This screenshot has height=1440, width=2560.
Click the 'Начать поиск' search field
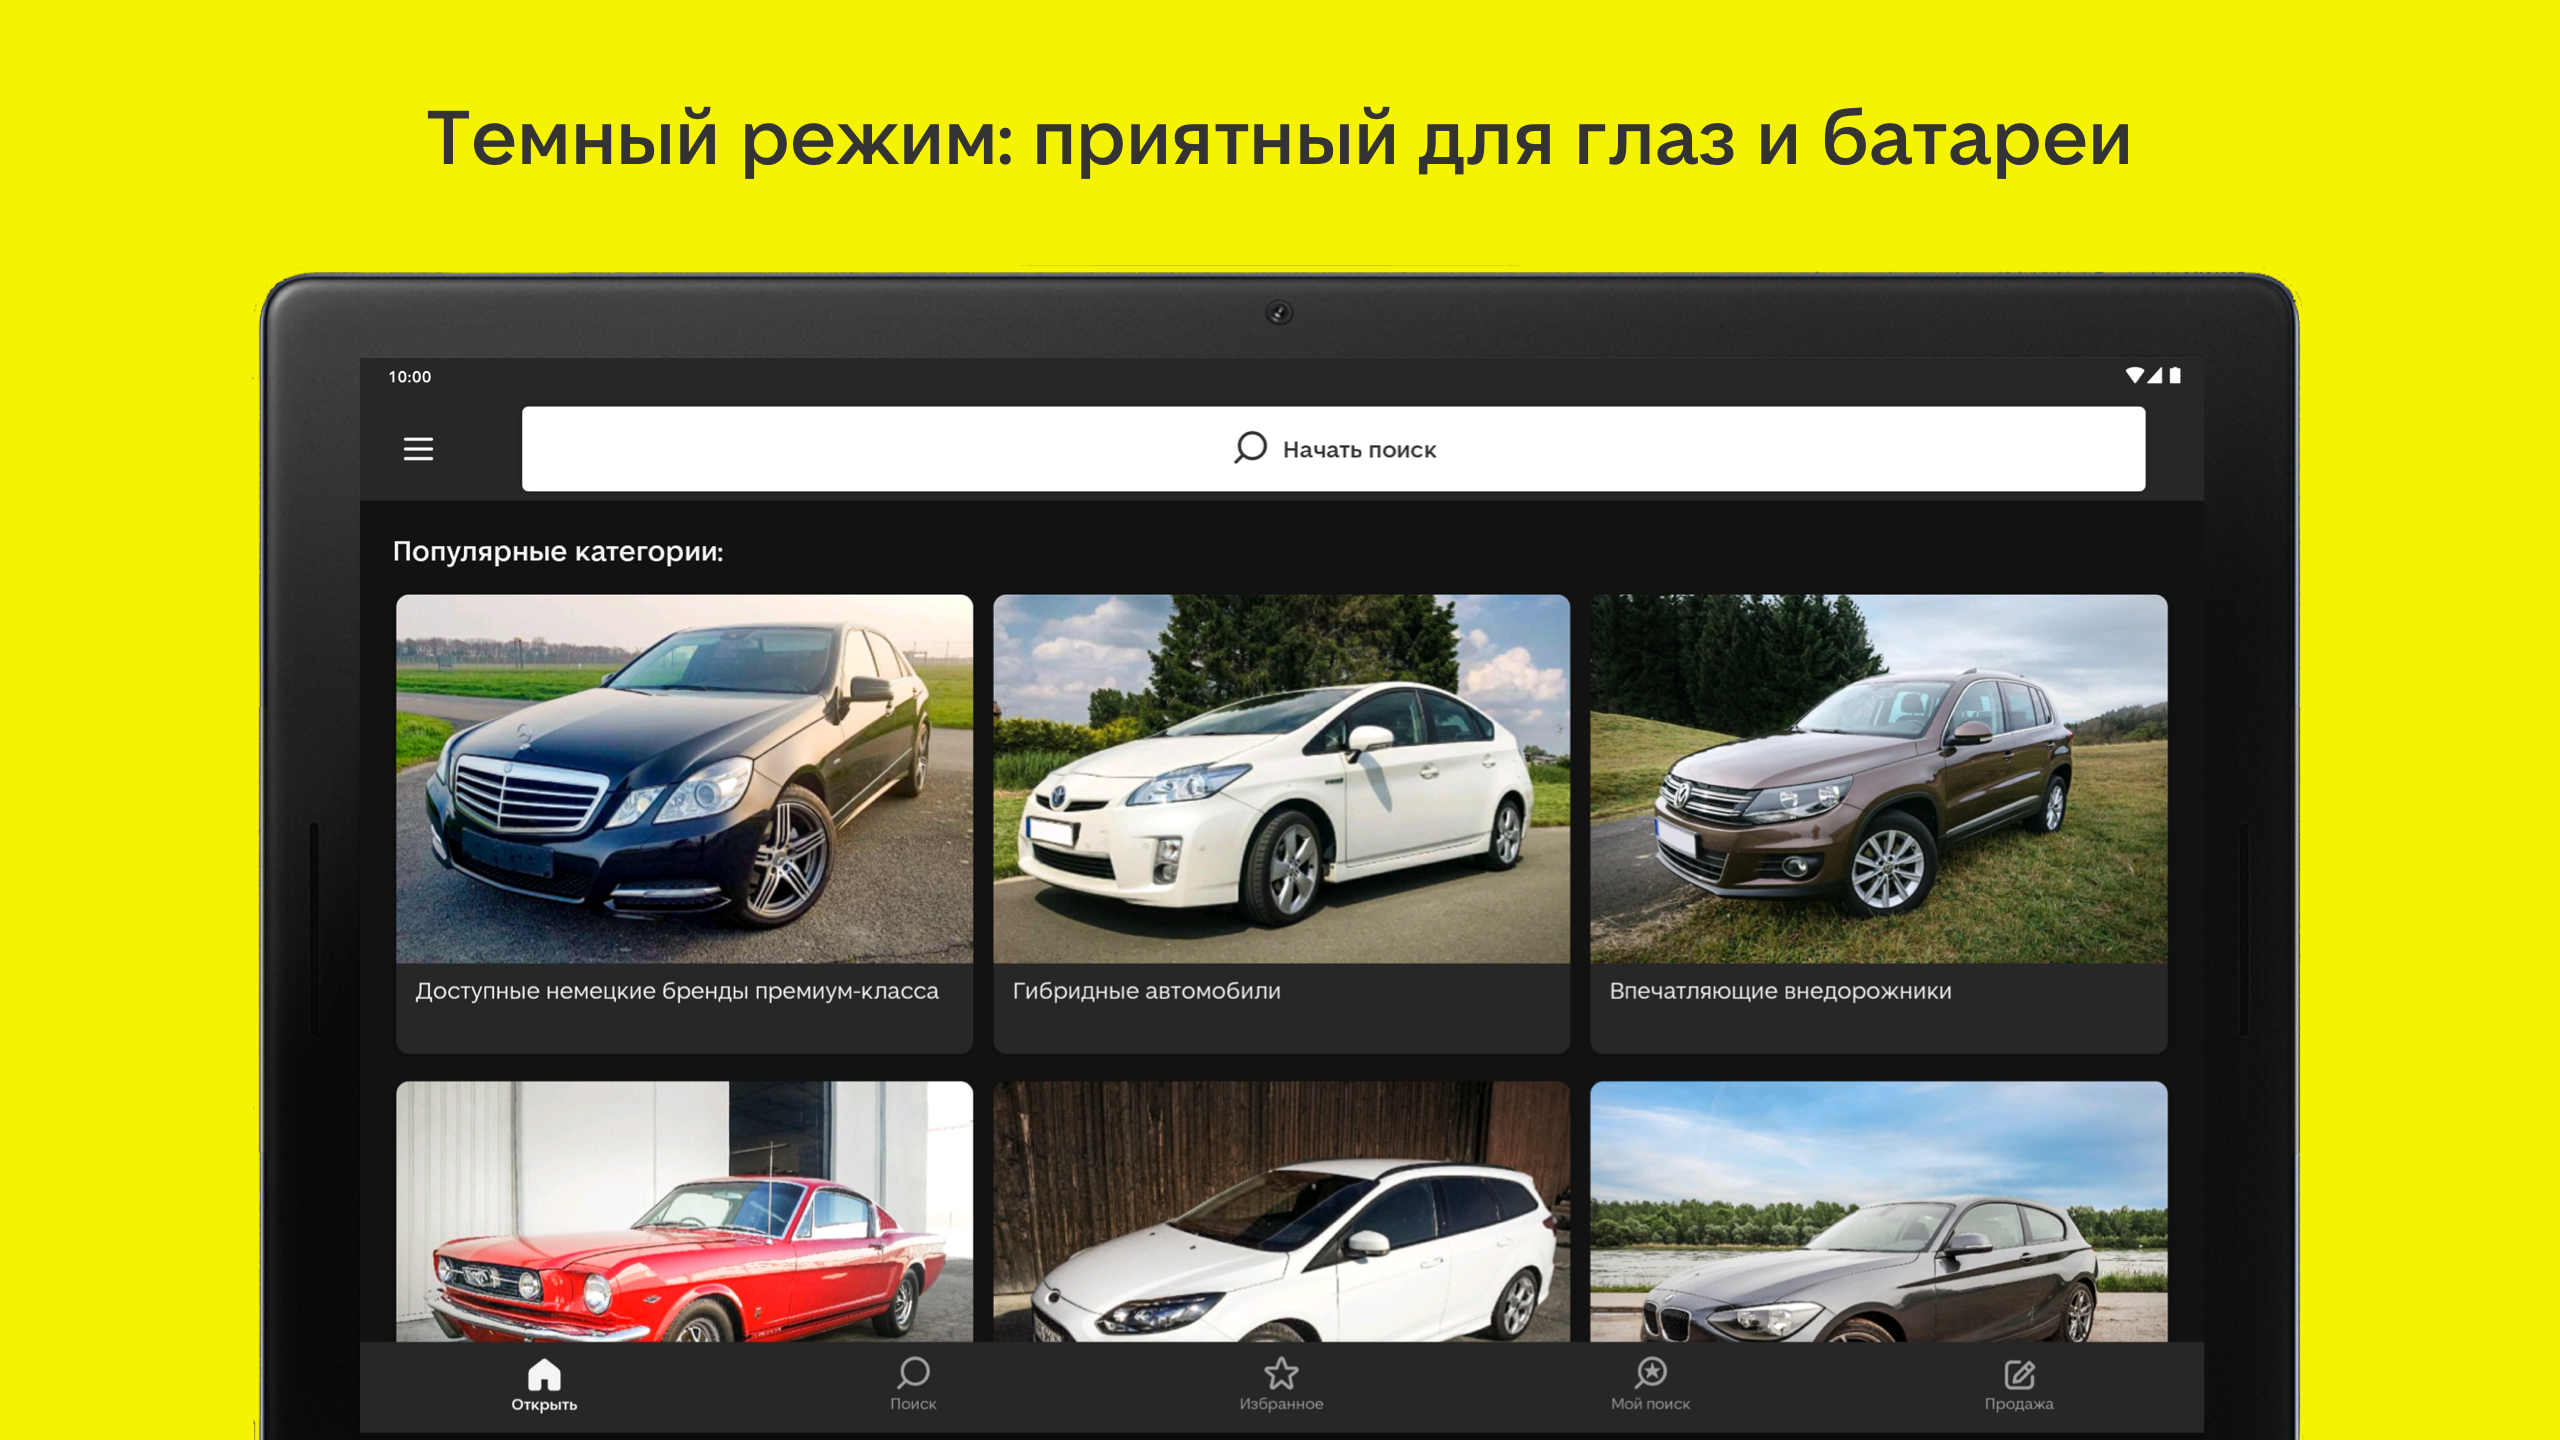click(x=1333, y=448)
